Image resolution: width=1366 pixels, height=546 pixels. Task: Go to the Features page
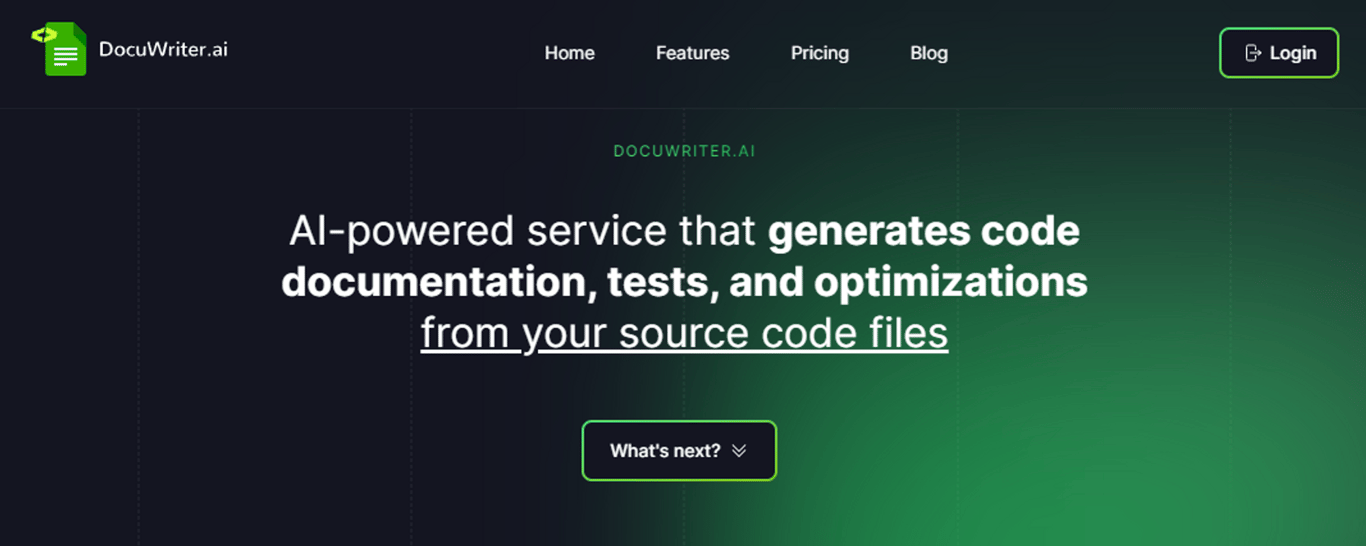click(x=693, y=53)
